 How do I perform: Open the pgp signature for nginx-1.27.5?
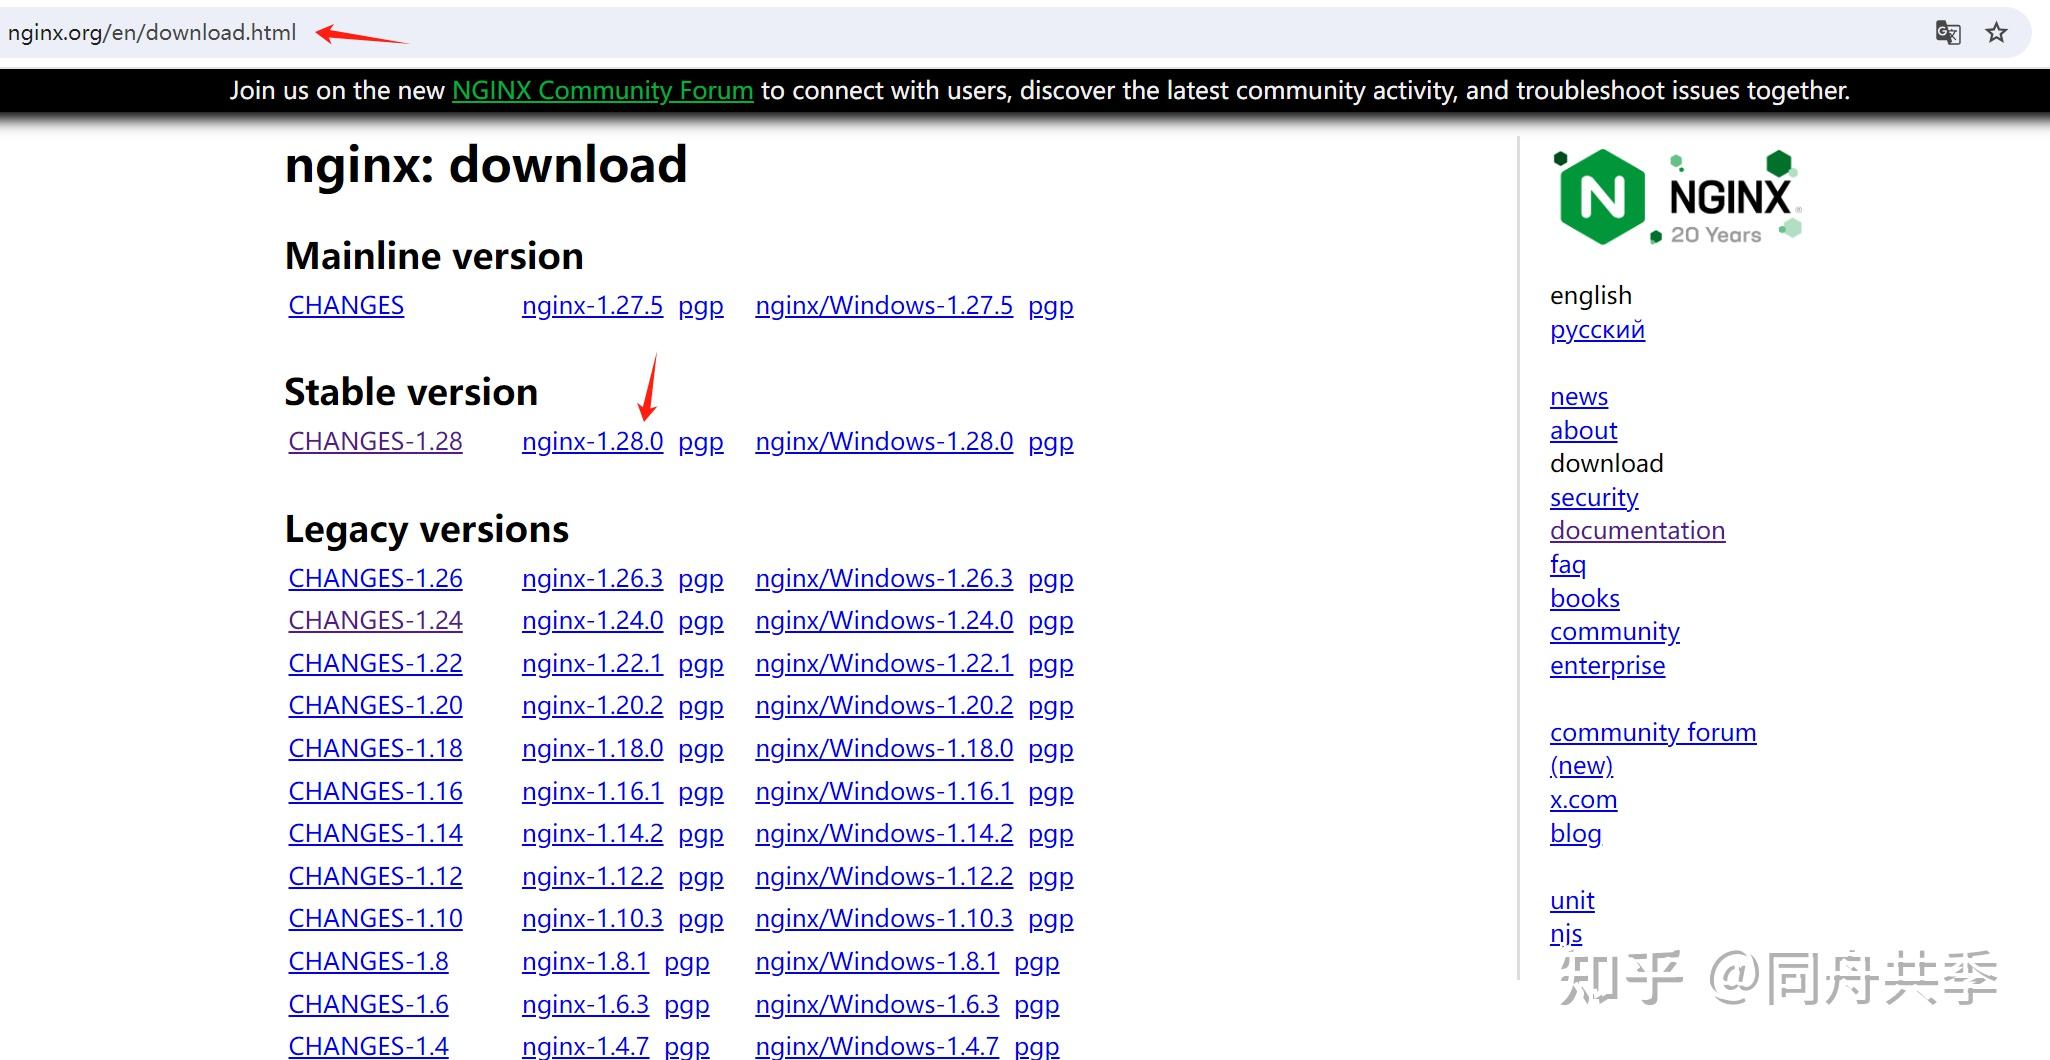click(x=700, y=305)
